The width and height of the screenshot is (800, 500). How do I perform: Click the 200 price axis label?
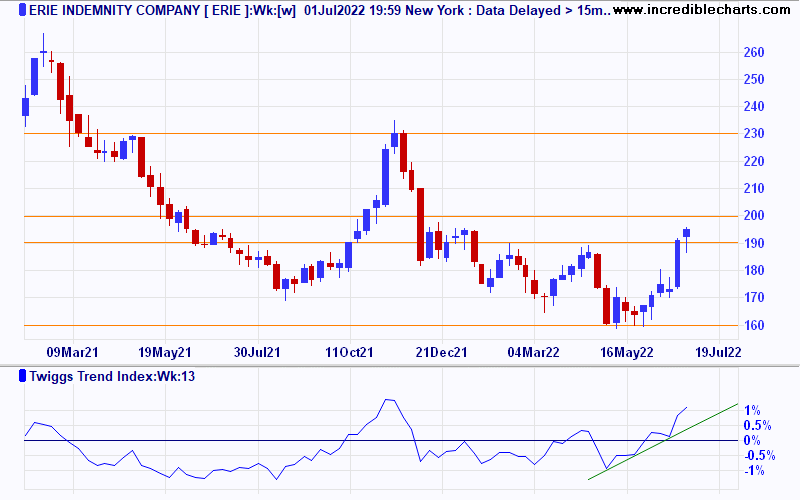click(754, 215)
